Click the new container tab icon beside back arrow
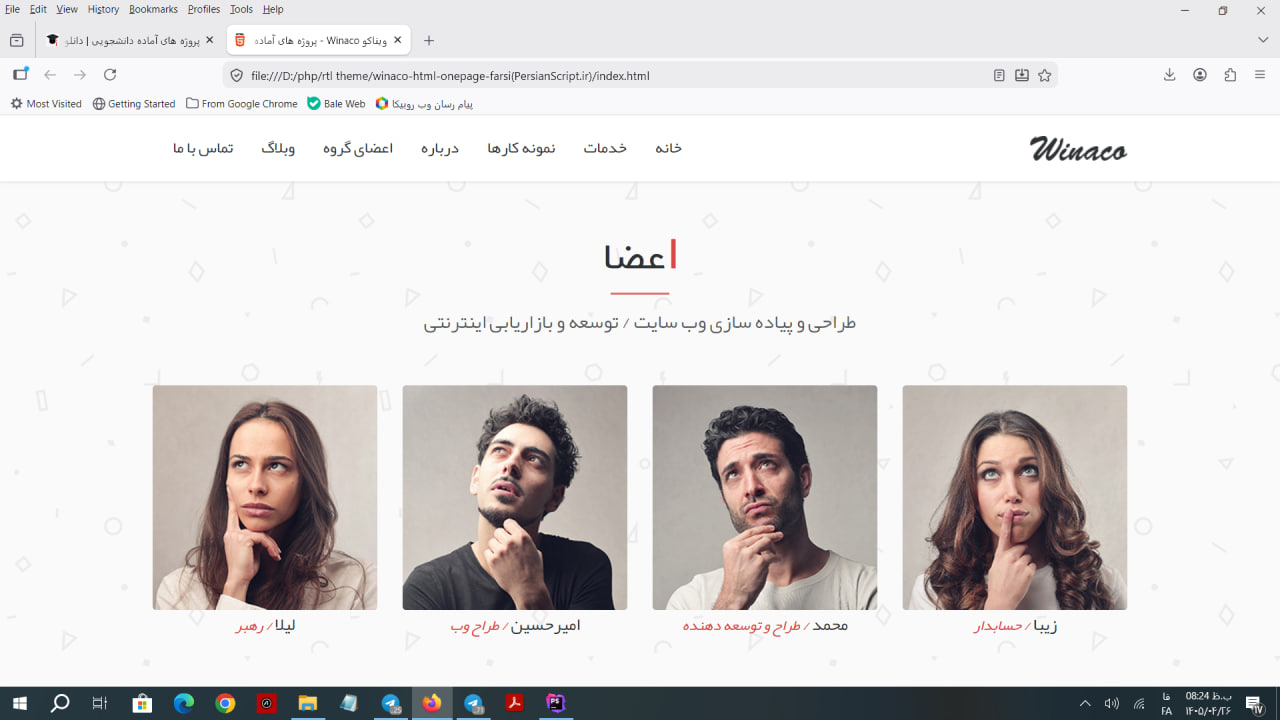Screen dimensions: 1280x720 (x=20, y=74)
